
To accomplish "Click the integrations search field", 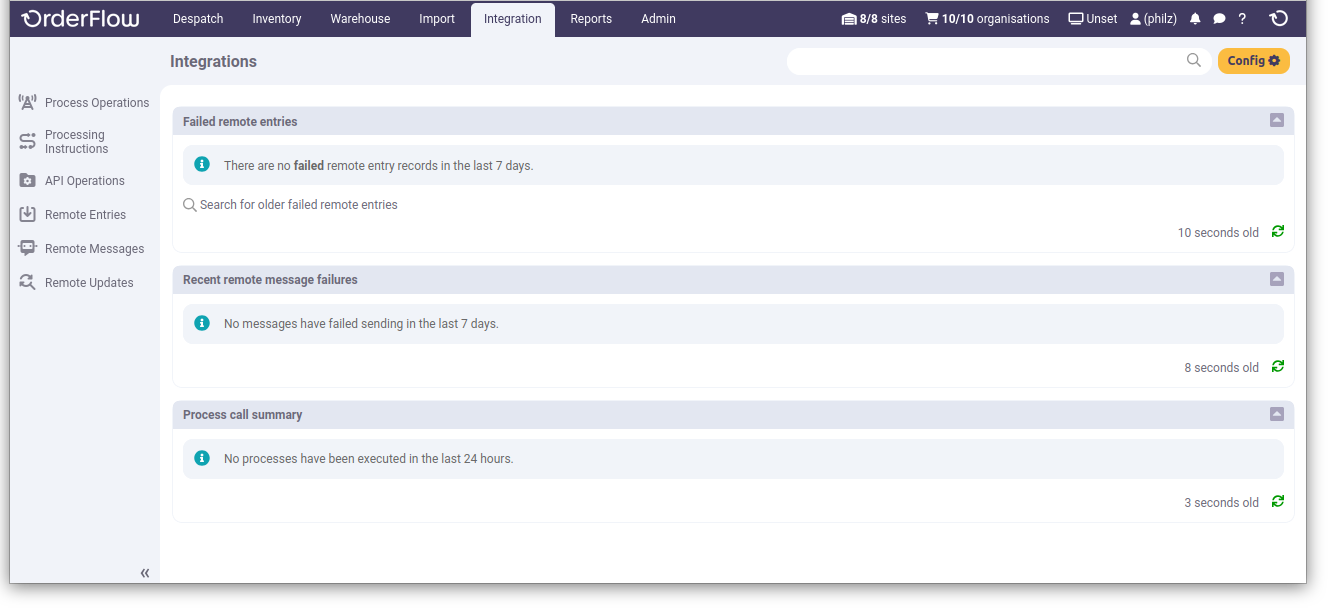I will (990, 60).
